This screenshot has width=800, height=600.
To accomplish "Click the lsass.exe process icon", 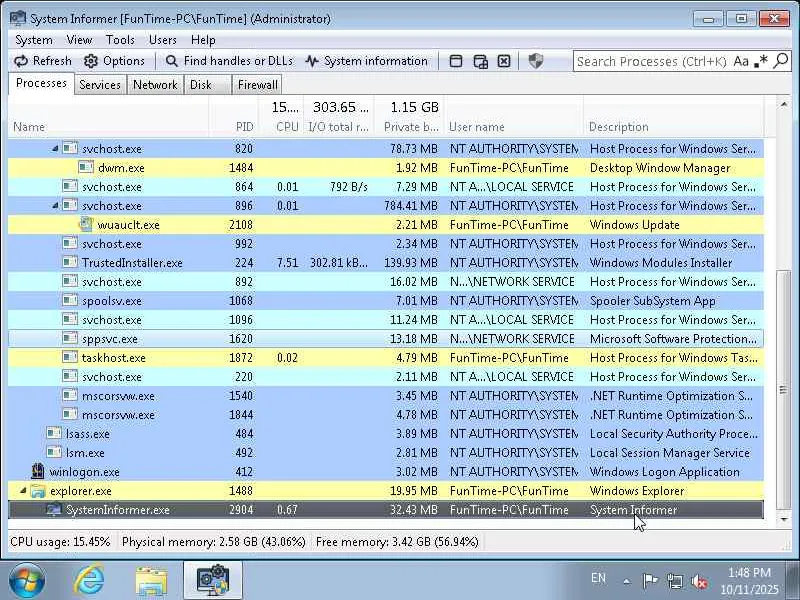I will coord(54,433).
